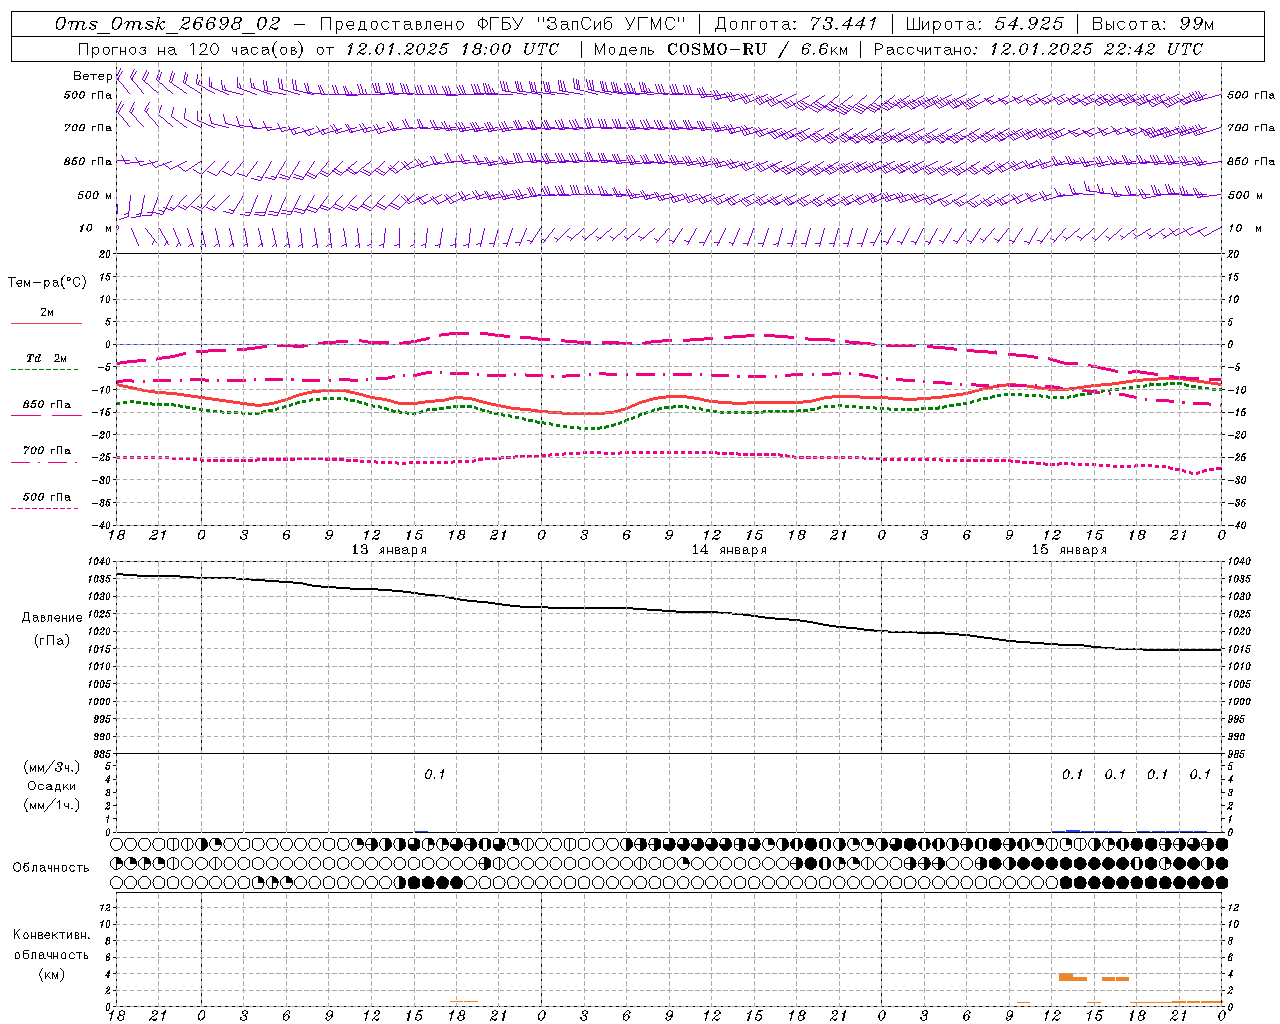Click the 13 января date label

pyautogui.click(x=389, y=550)
